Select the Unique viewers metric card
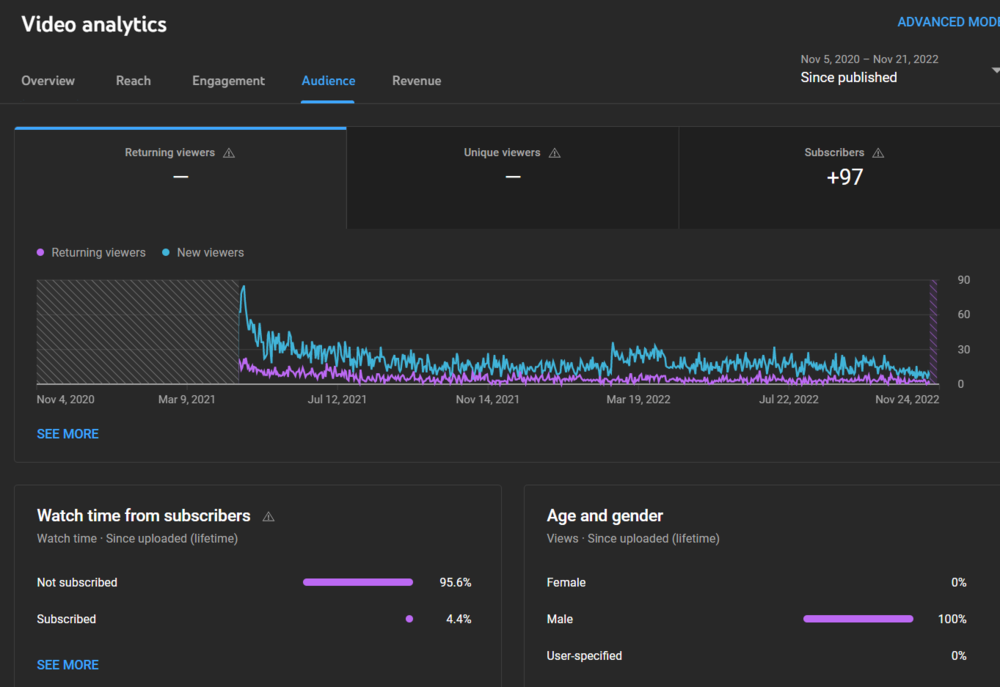 [512, 178]
